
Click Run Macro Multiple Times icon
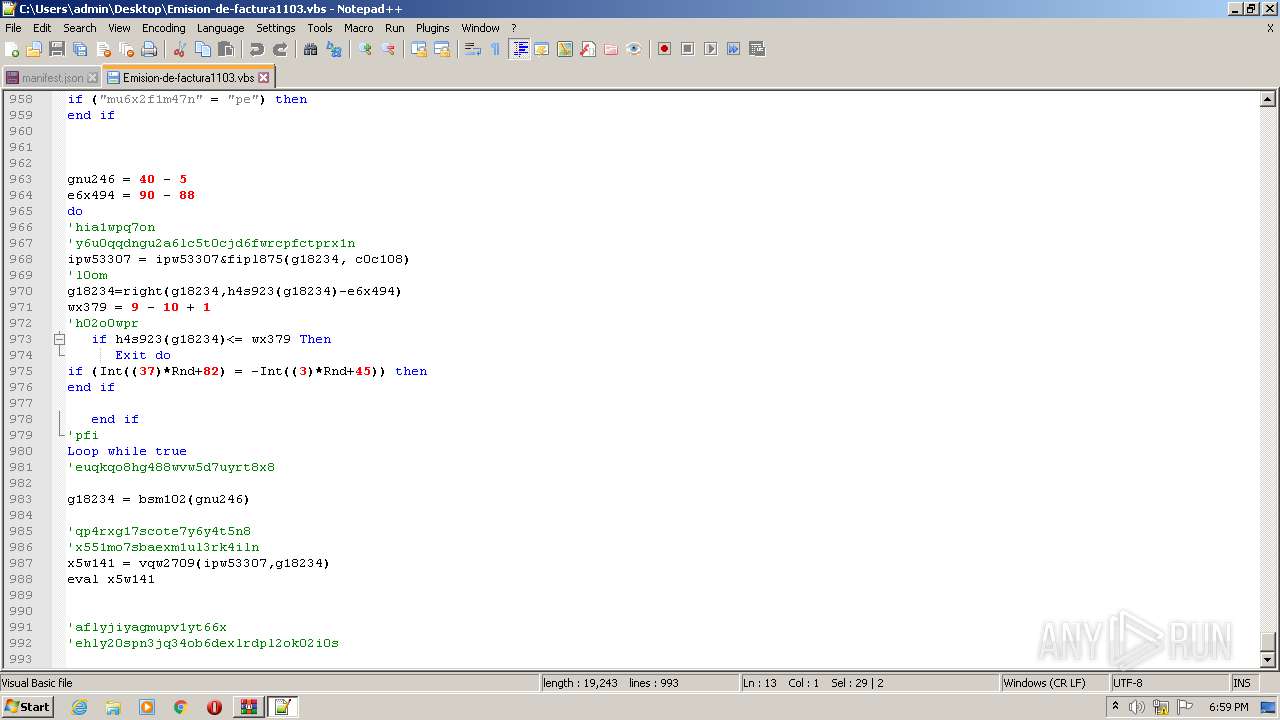click(733, 49)
